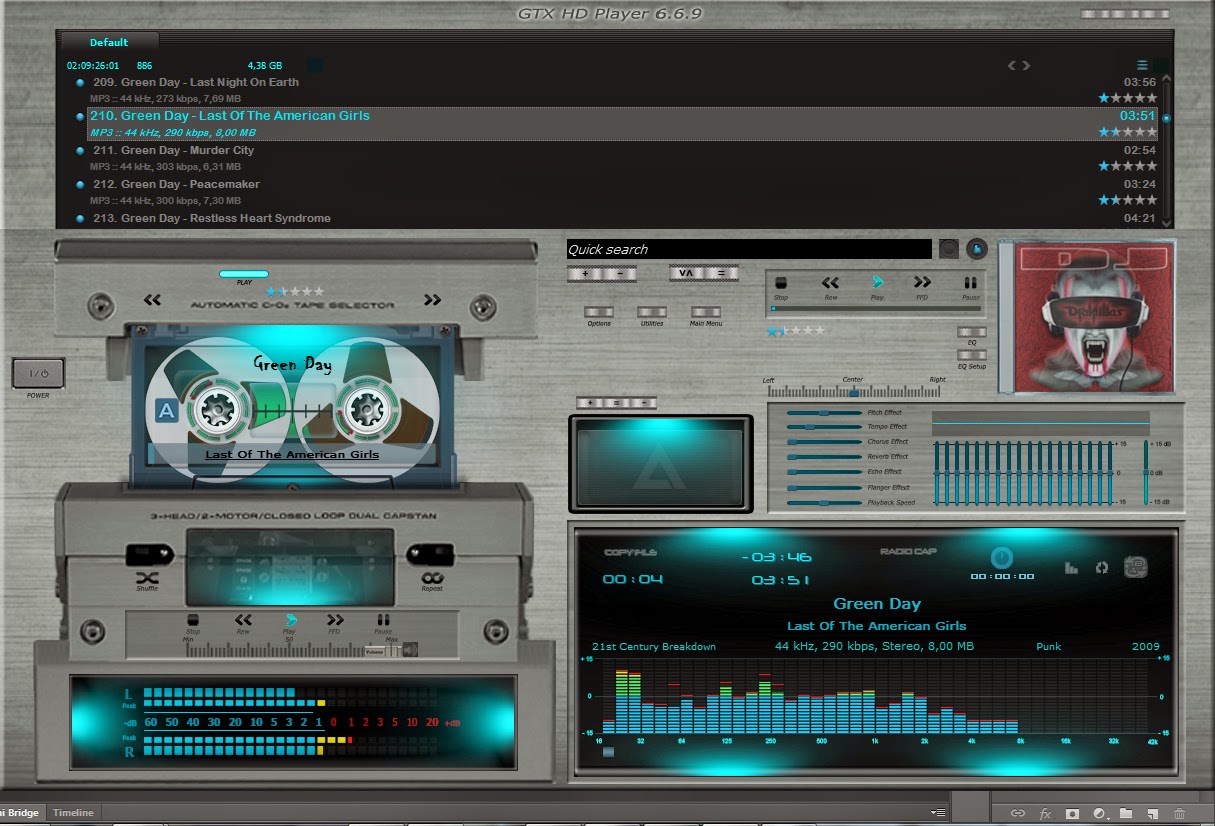1215x826 pixels.
Task: Click FFD on the cassette deck transport
Action: coord(335,621)
